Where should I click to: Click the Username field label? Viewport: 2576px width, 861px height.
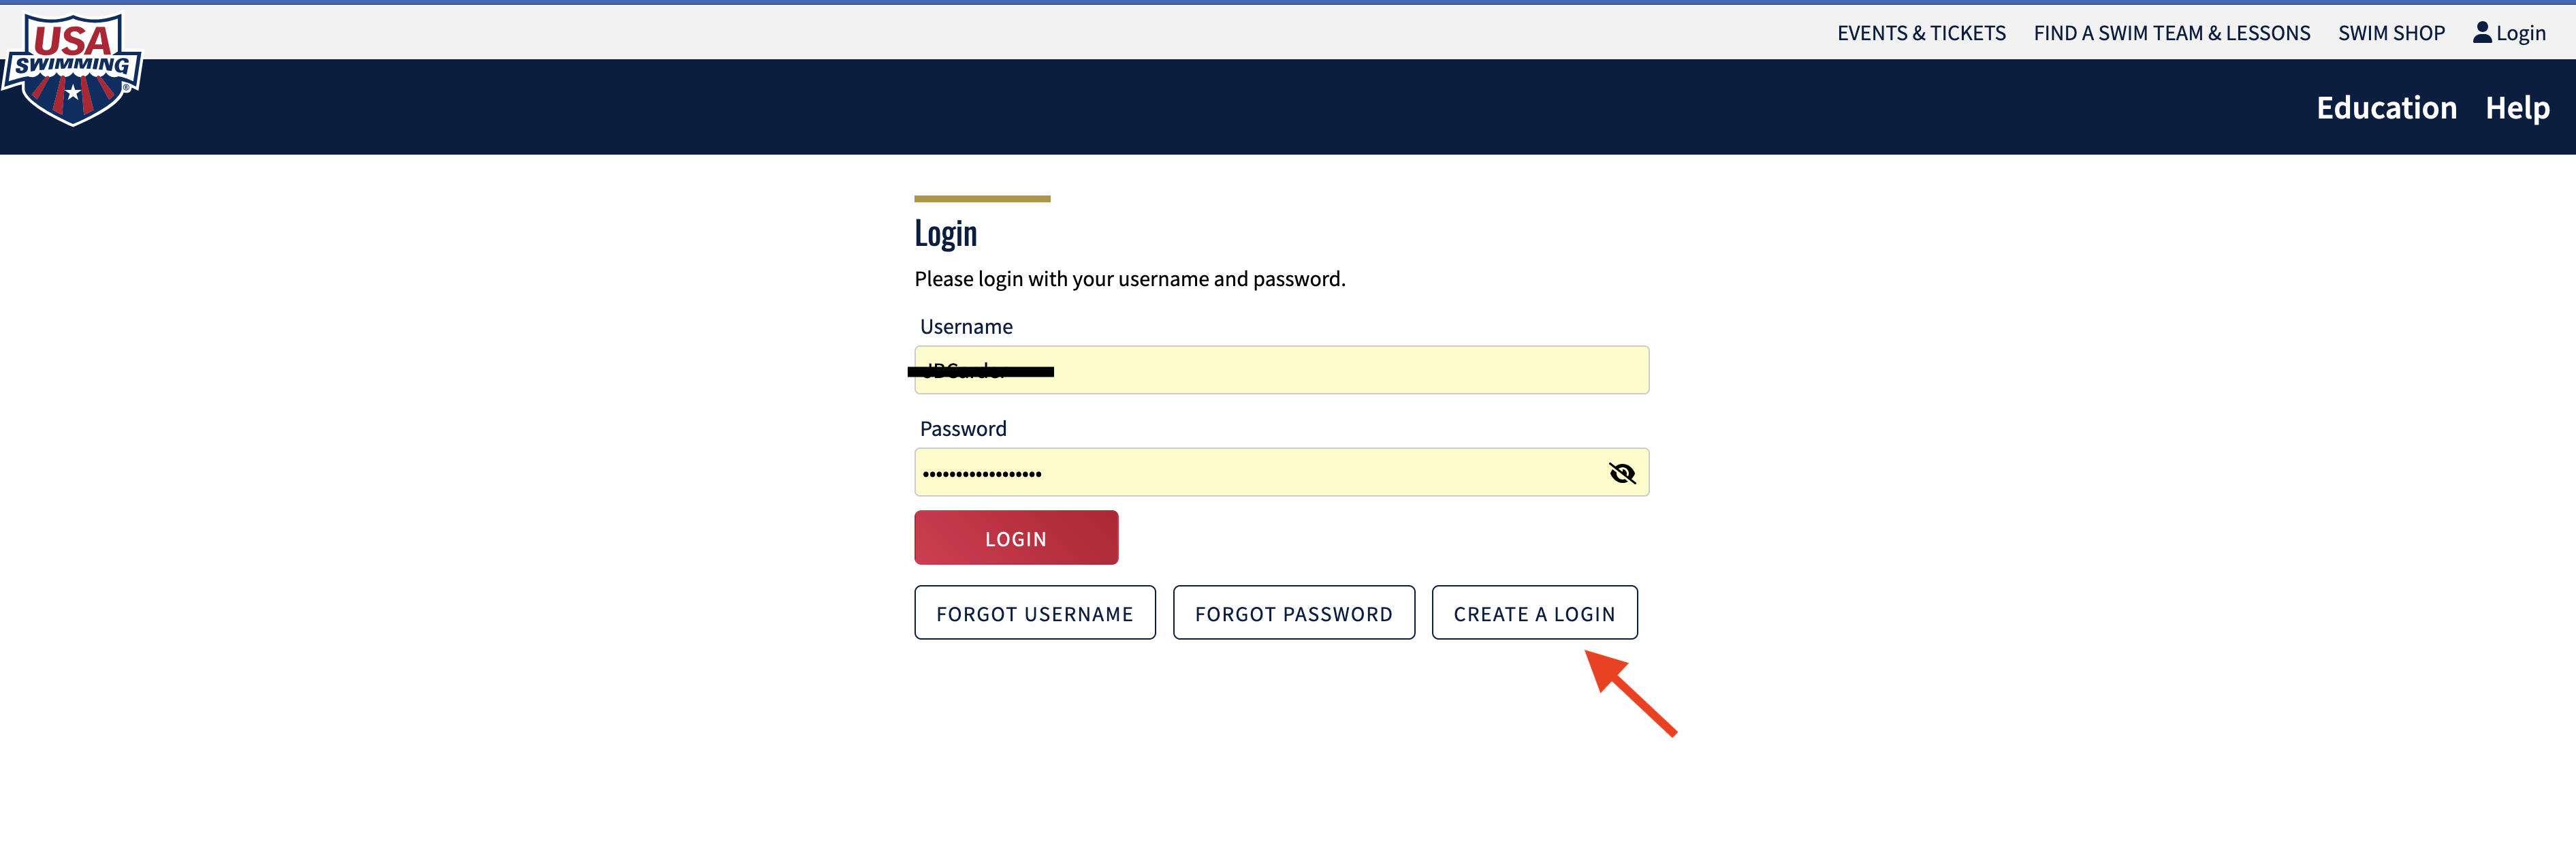point(965,327)
